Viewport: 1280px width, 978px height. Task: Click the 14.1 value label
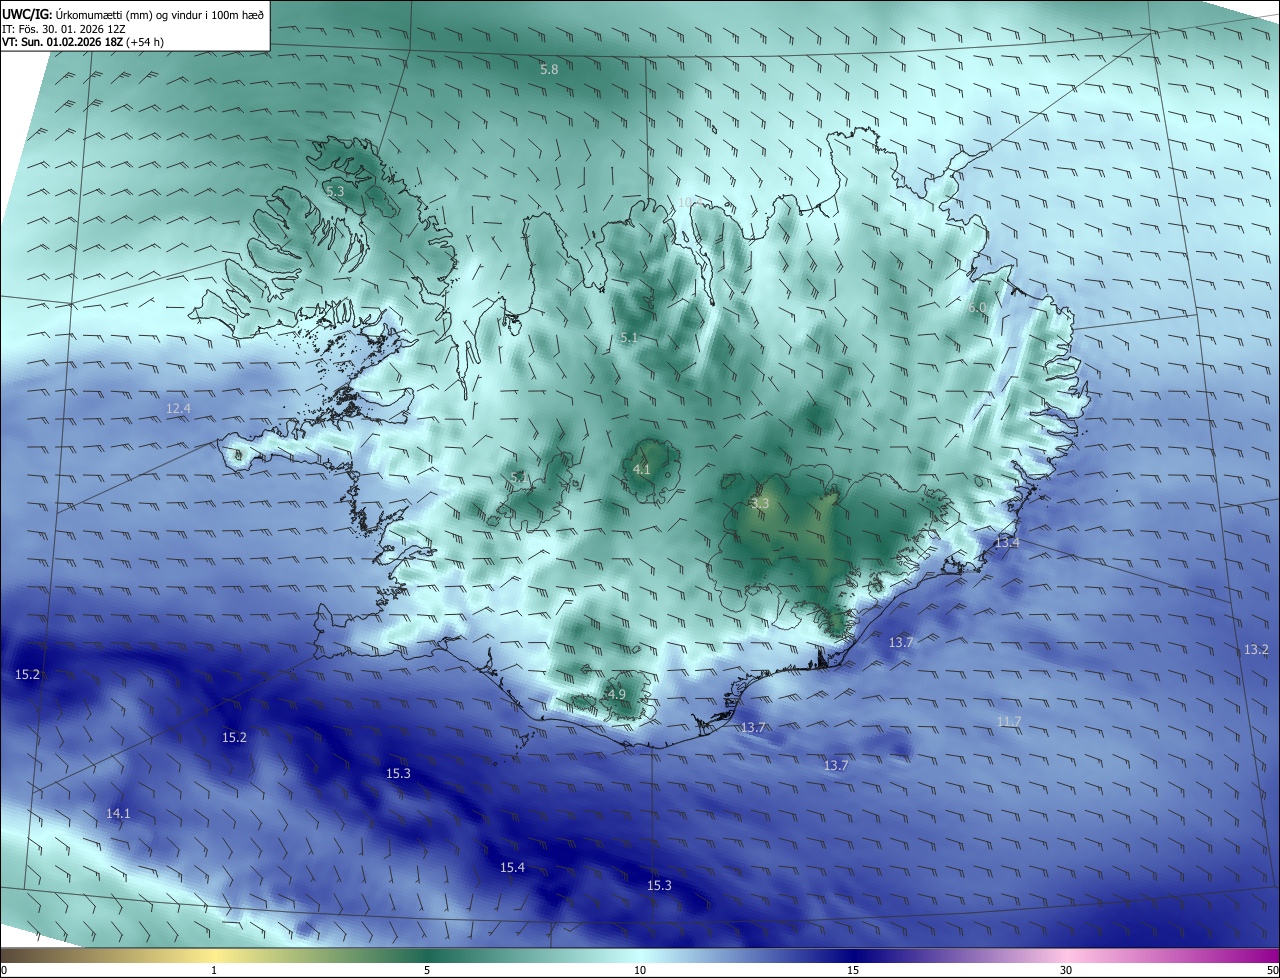118,813
